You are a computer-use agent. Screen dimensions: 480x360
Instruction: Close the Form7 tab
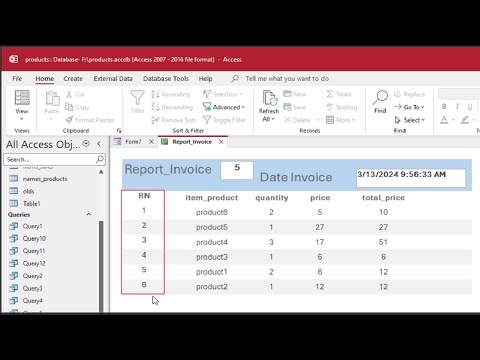[x=151, y=142]
